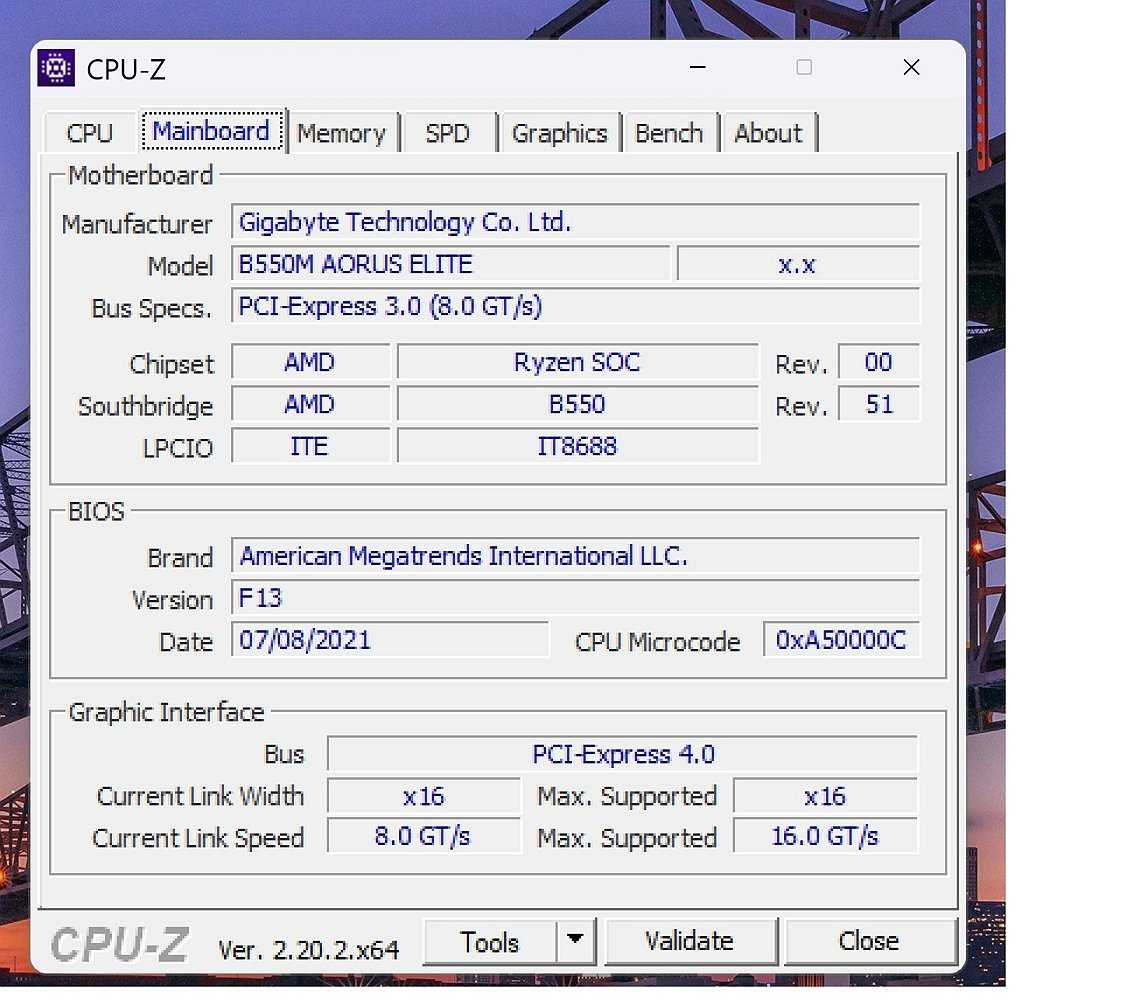The height and width of the screenshot is (999, 1123).
Task: Click the BIOS Version F13 value
Action: pos(575,598)
